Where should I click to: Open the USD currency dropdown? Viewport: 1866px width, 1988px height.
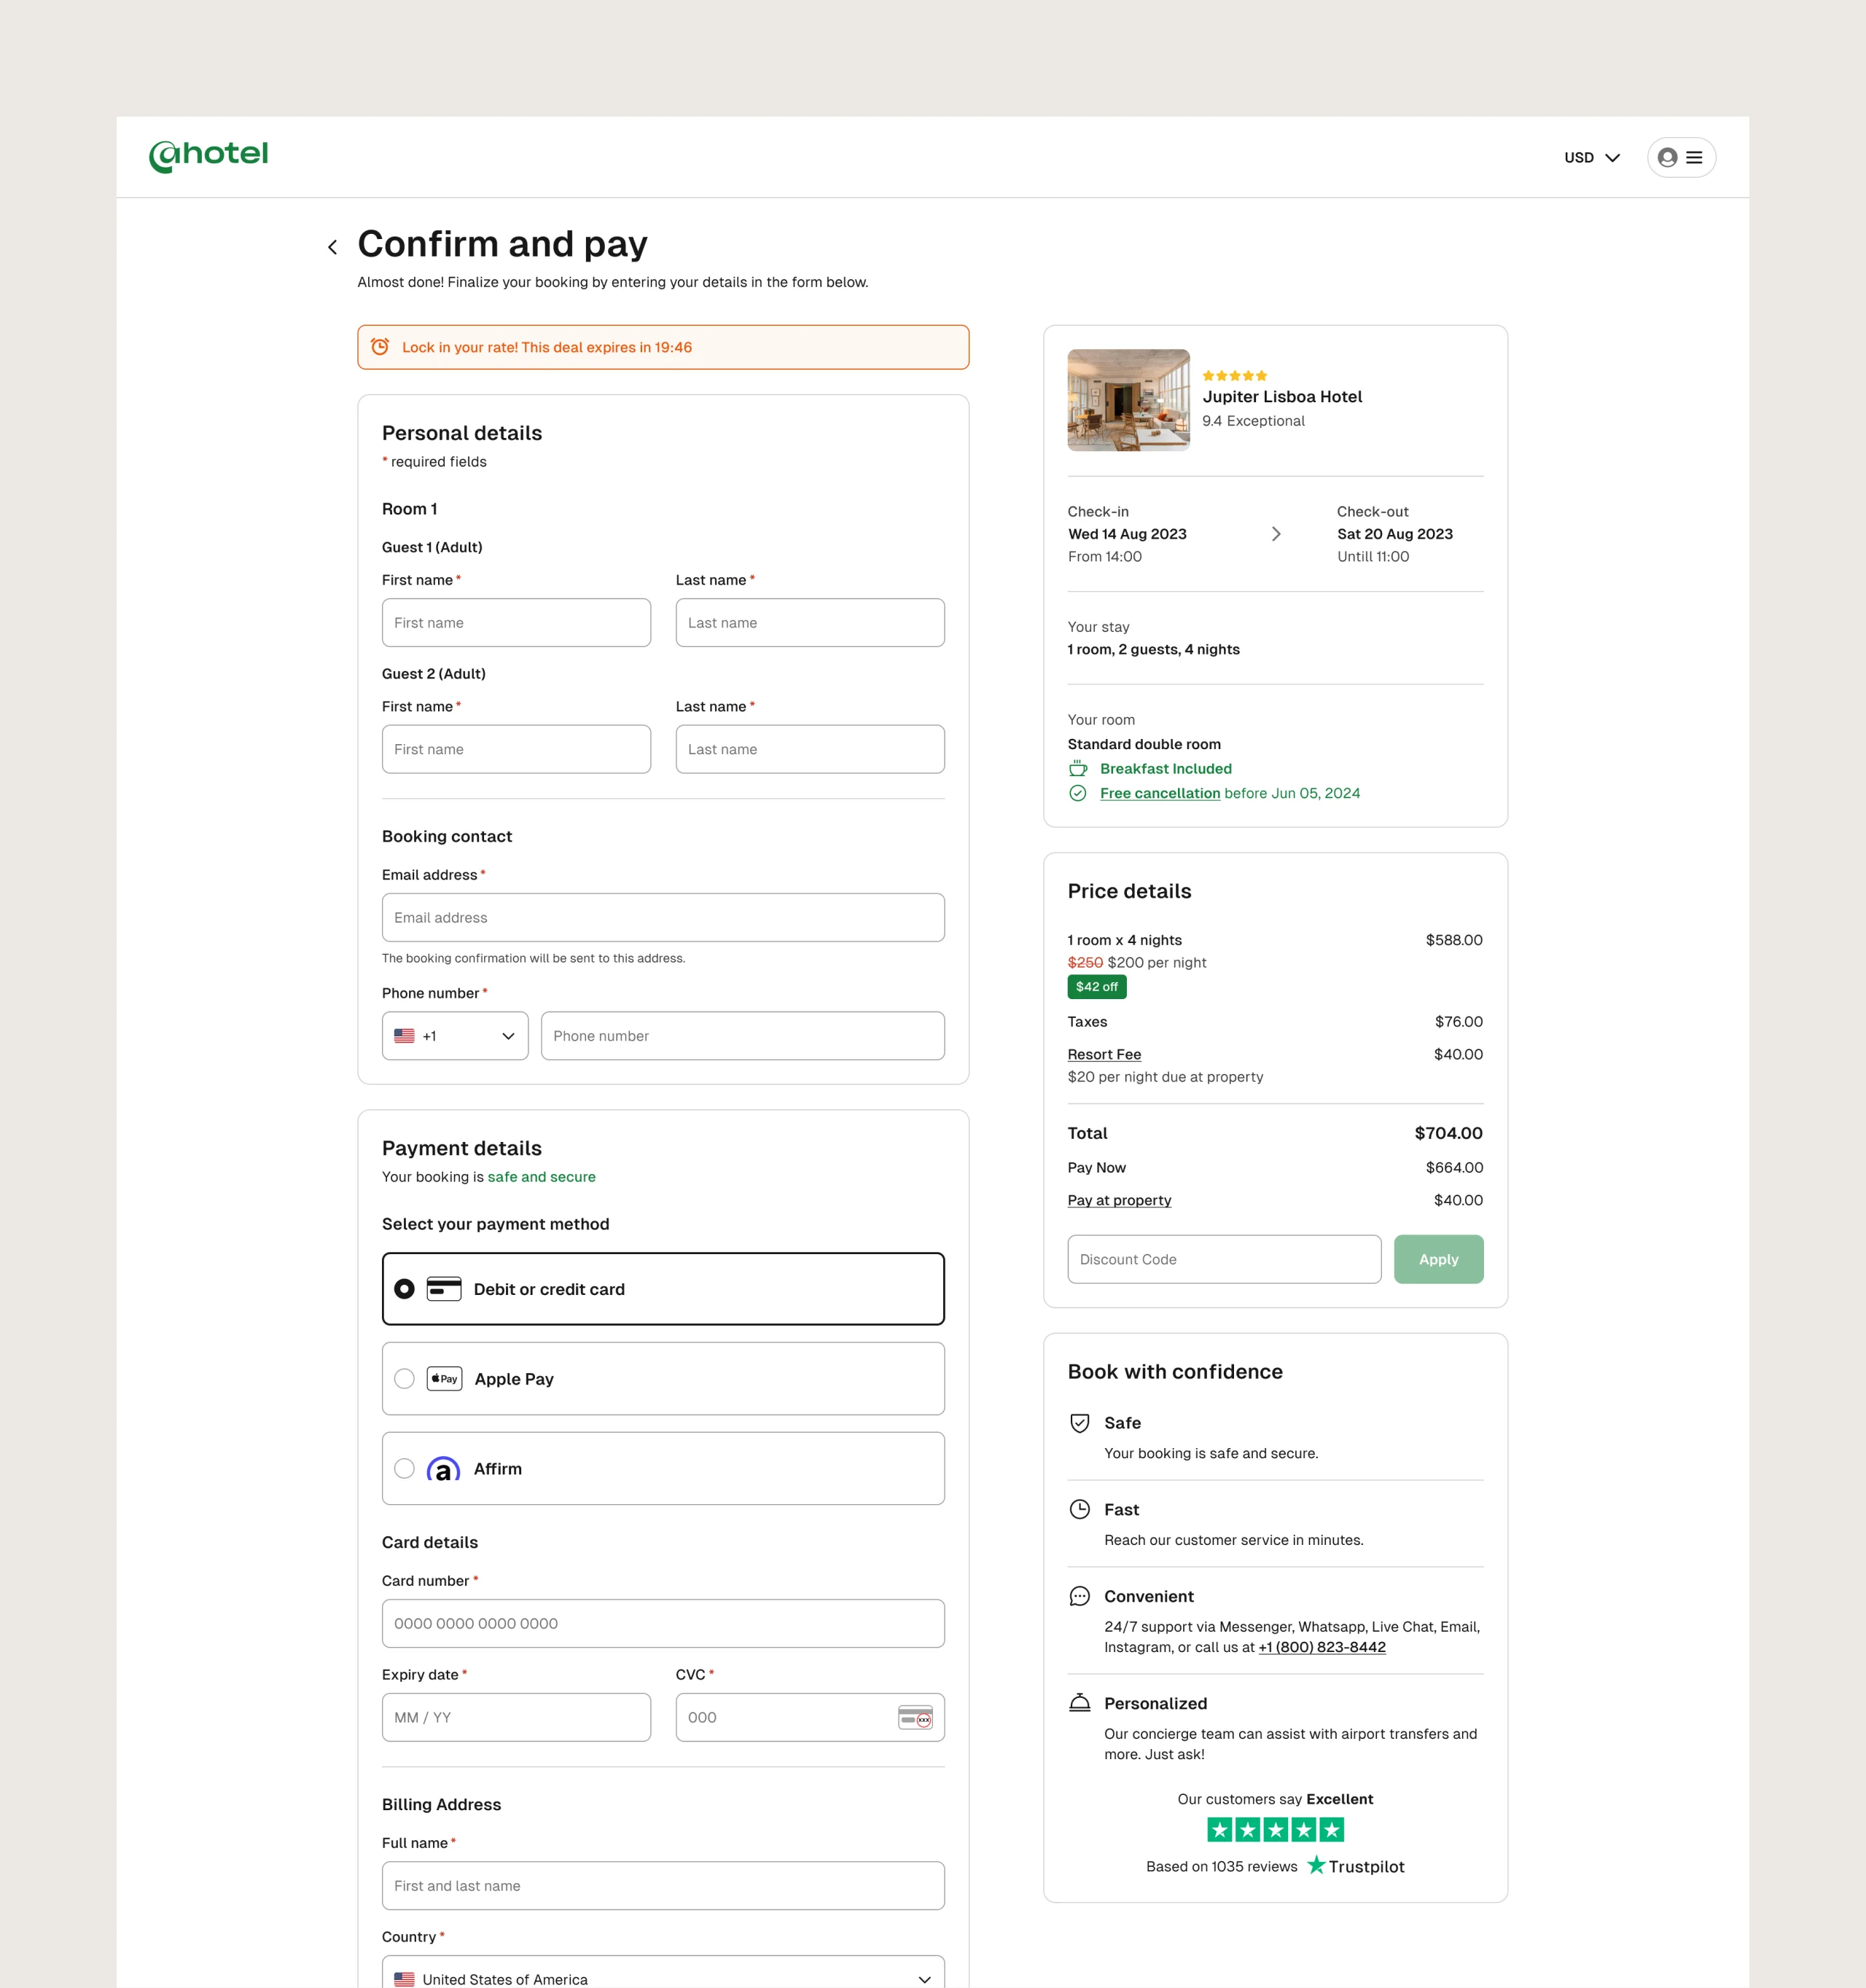[1591, 157]
